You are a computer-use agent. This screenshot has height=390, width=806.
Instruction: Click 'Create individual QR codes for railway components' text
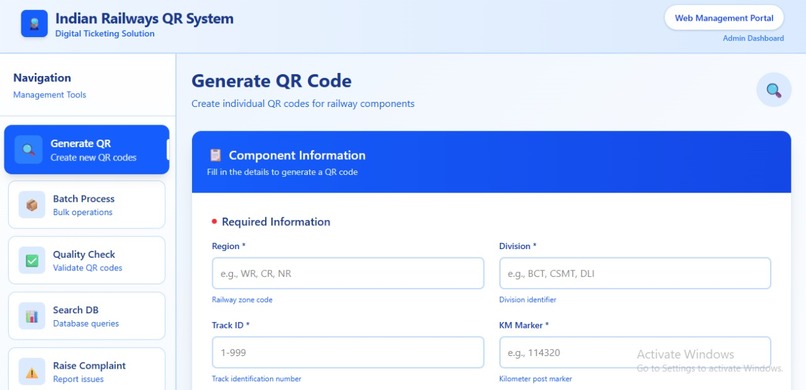(x=303, y=104)
